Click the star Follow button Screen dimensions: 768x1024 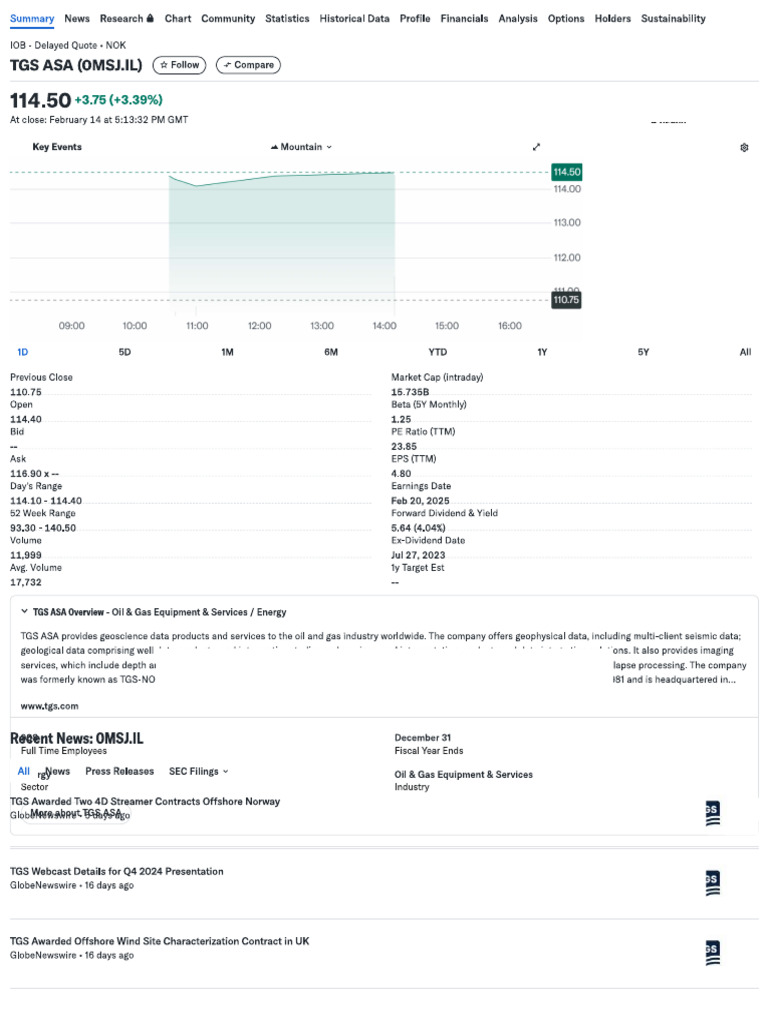point(180,65)
